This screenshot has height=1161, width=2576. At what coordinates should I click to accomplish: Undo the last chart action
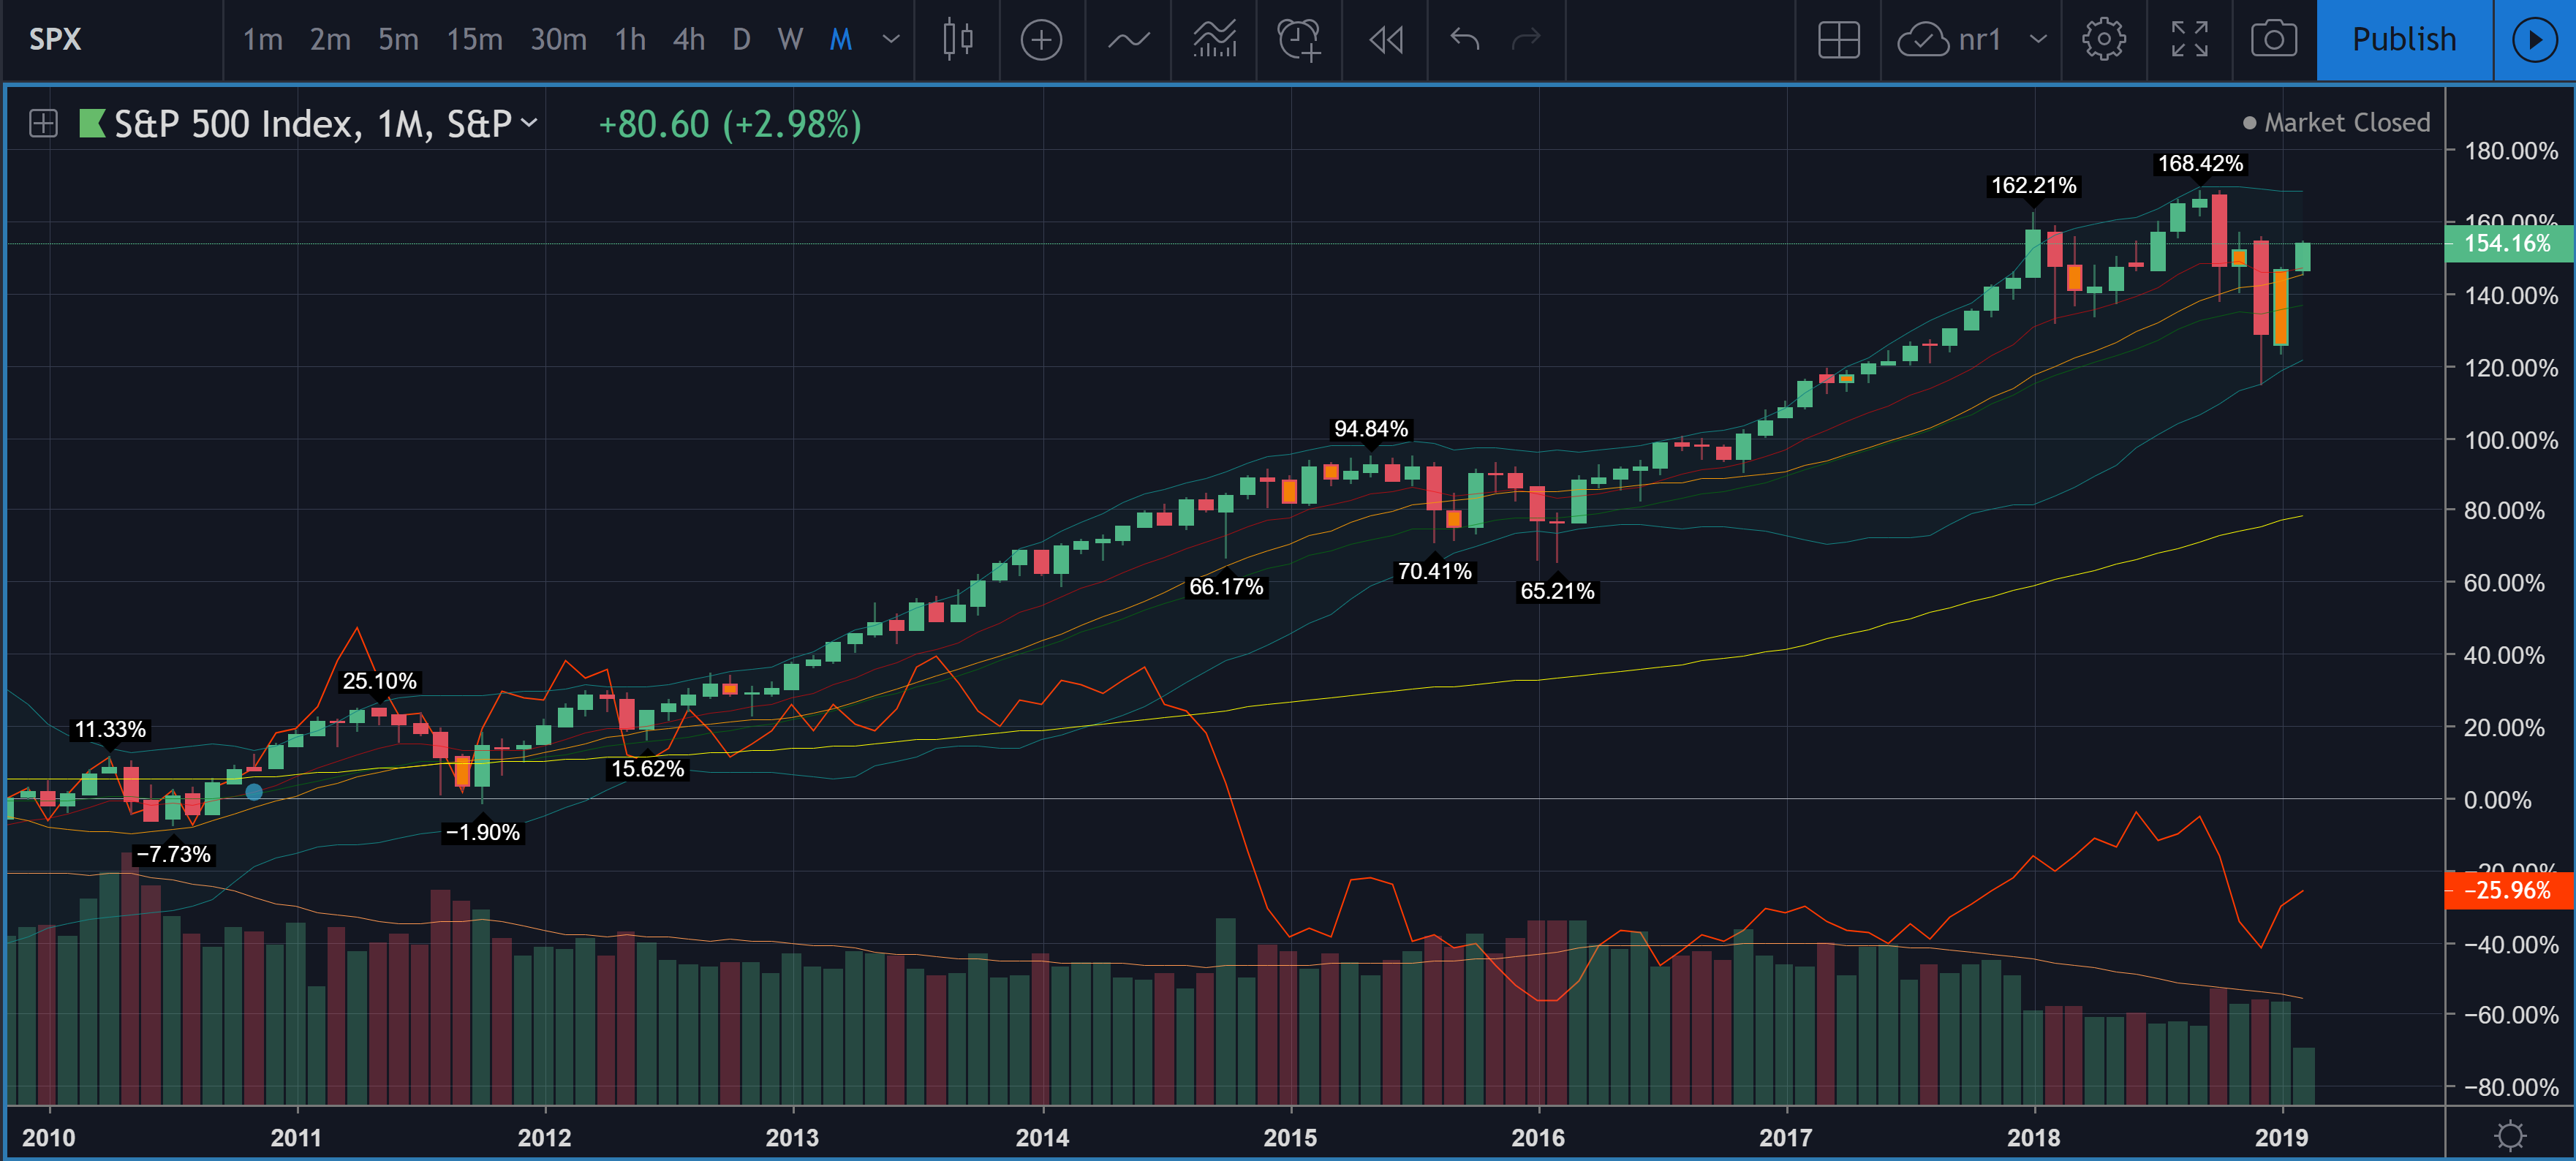pyautogui.click(x=1464, y=40)
